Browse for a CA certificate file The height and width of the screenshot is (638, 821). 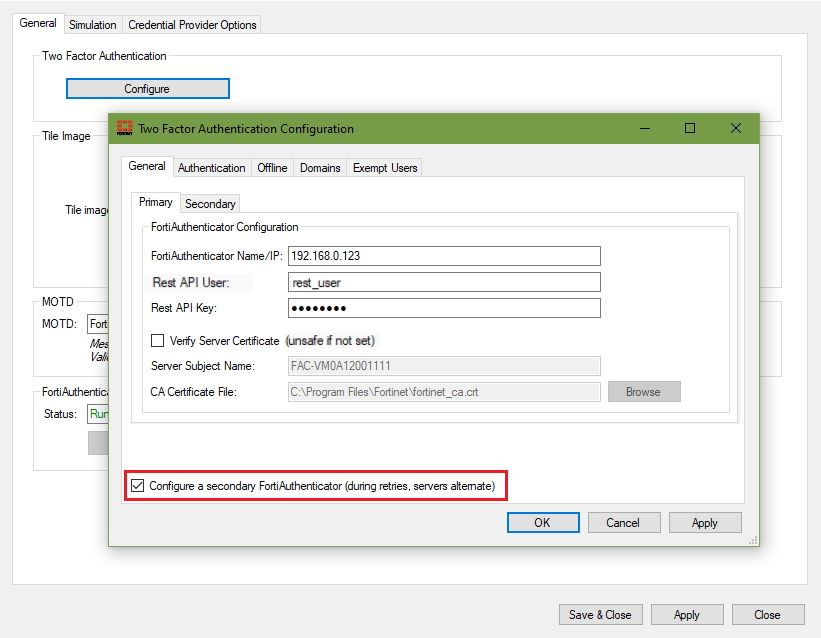coord(643,391)
